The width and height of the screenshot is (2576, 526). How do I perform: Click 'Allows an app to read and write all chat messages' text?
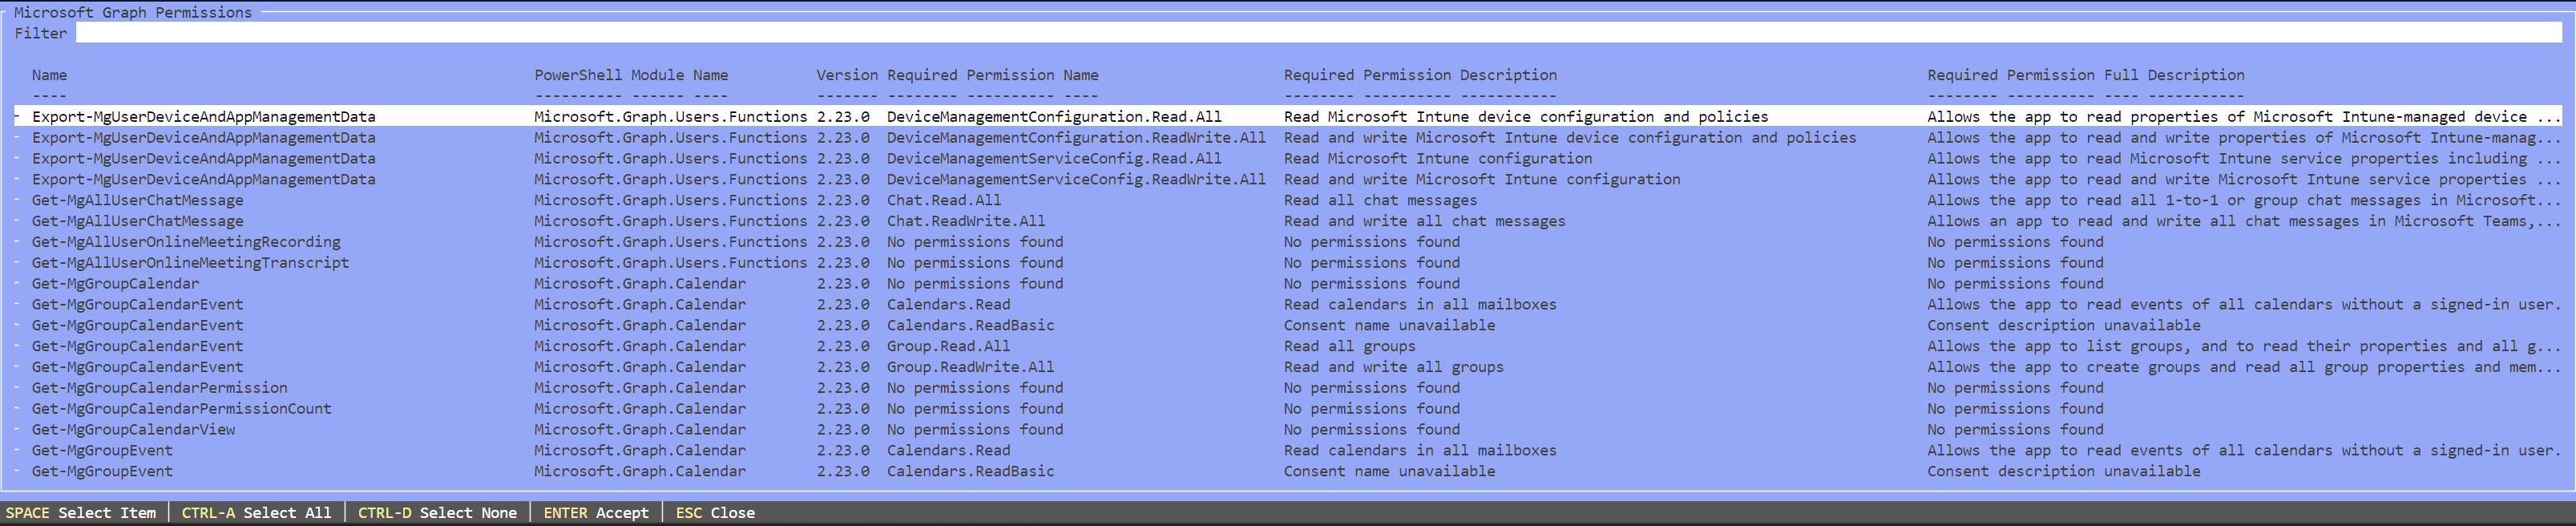point(2244,222)
